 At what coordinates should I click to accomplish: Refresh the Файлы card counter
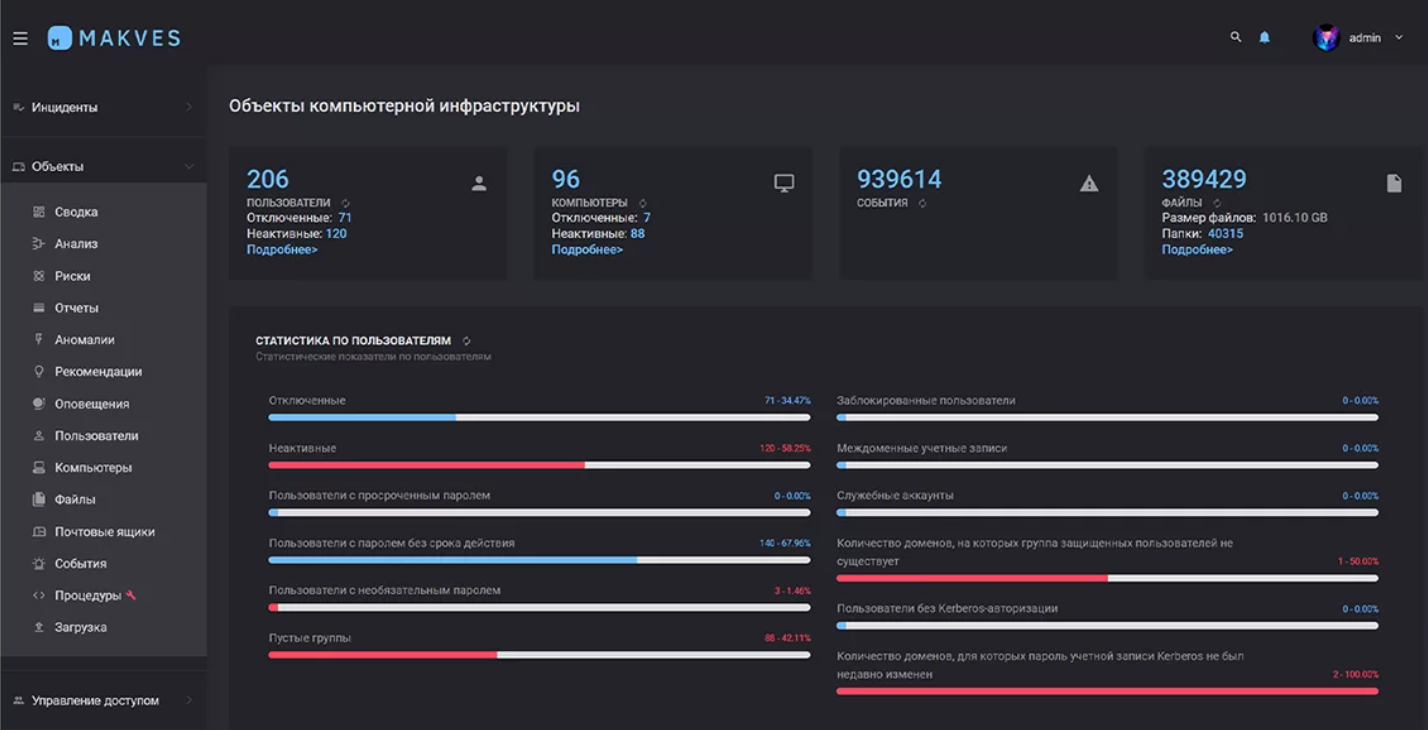coord(1217,203)
